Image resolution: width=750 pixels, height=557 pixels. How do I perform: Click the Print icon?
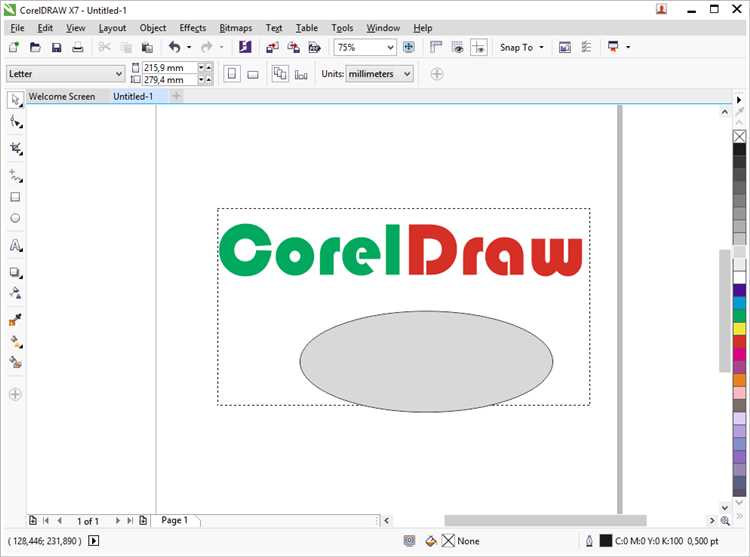78,47
